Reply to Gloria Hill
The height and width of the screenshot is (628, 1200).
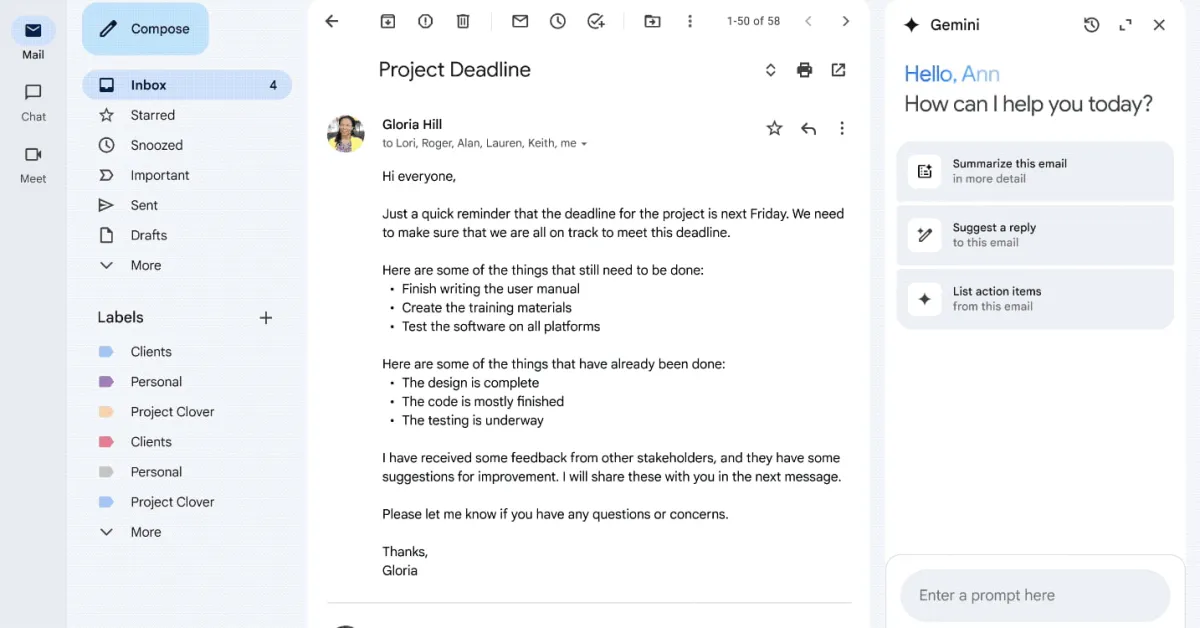coord(808,128)
